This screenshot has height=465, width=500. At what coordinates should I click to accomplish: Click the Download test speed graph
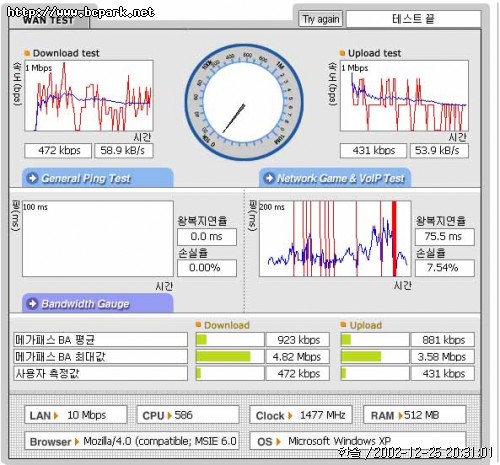point(89,96)
